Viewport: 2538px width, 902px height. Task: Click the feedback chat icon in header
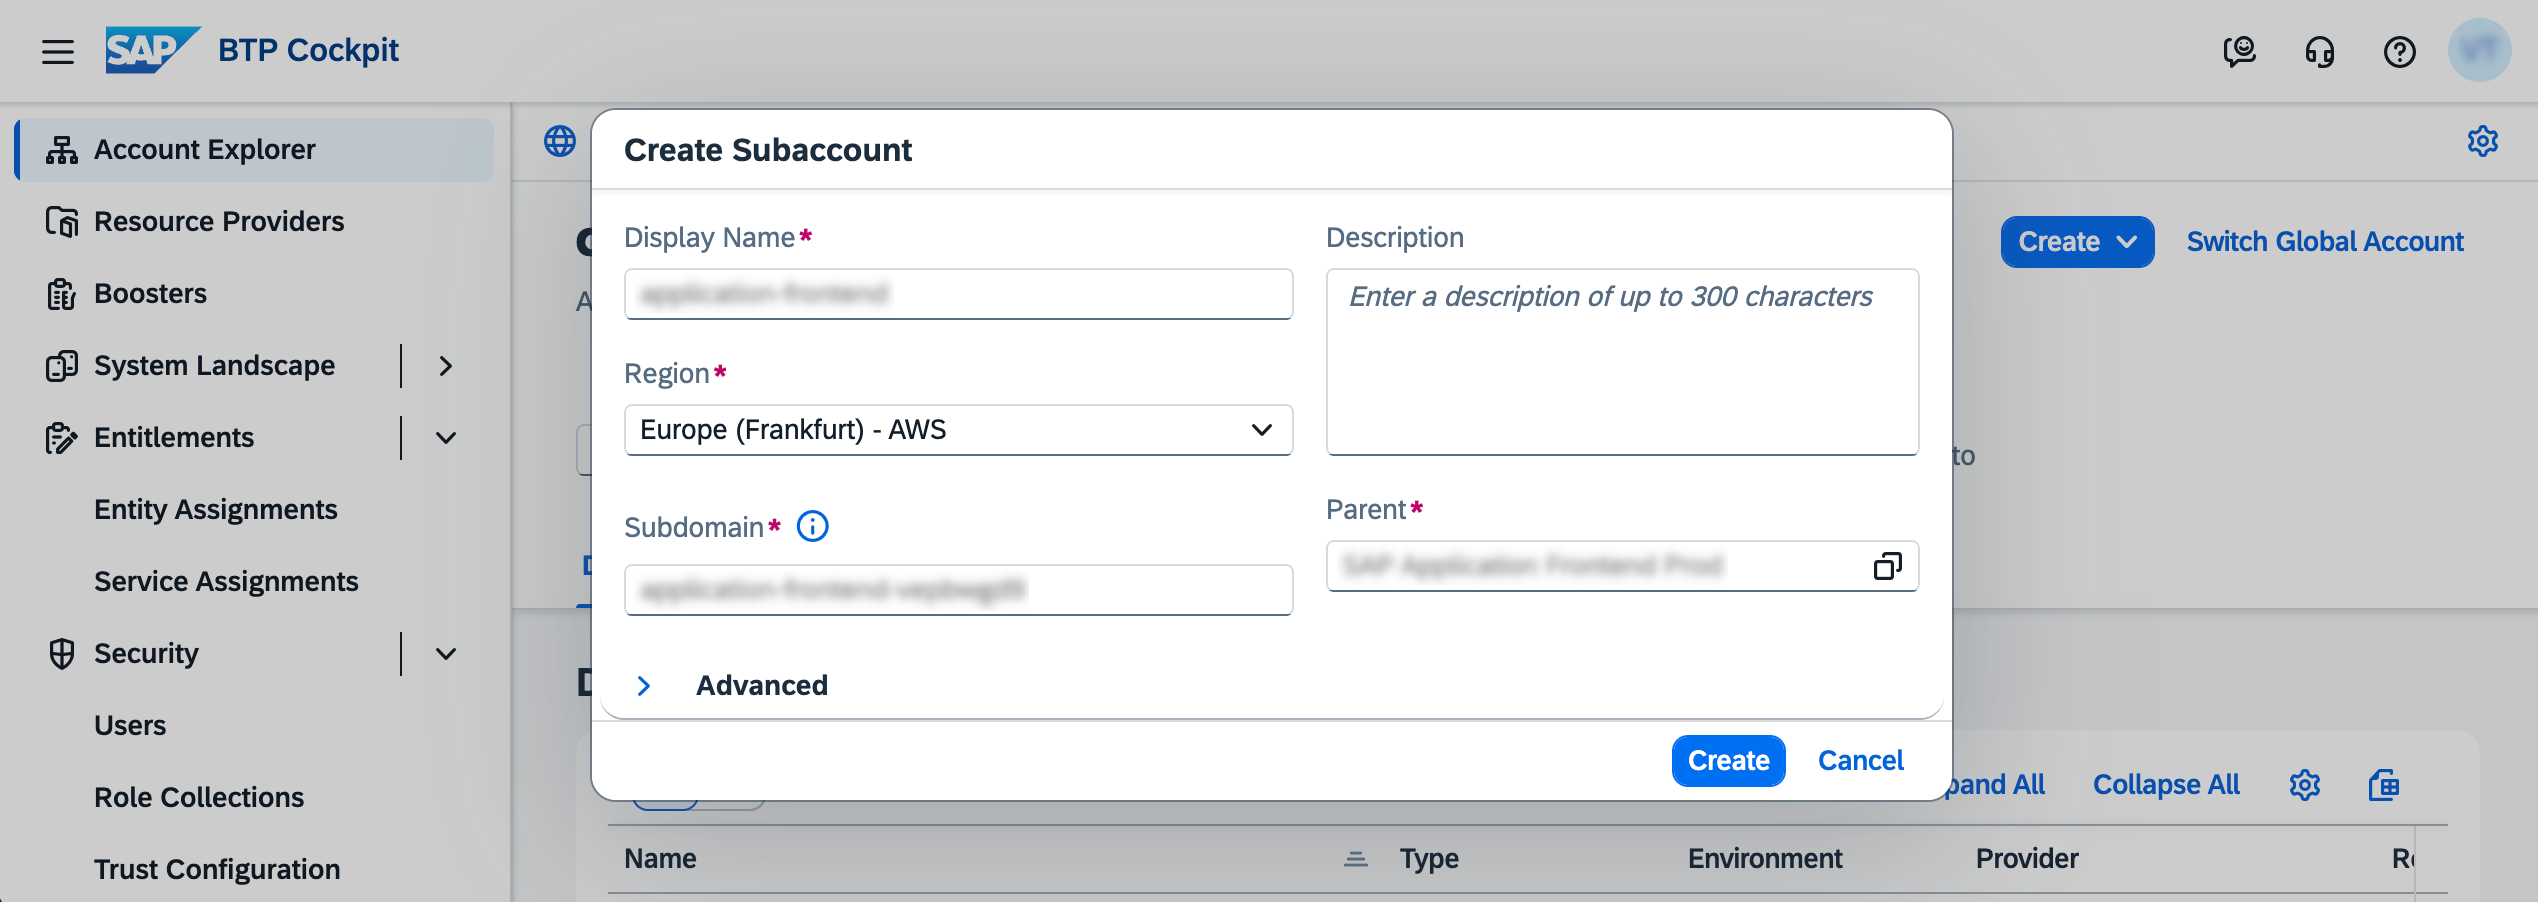point(2239,51)
